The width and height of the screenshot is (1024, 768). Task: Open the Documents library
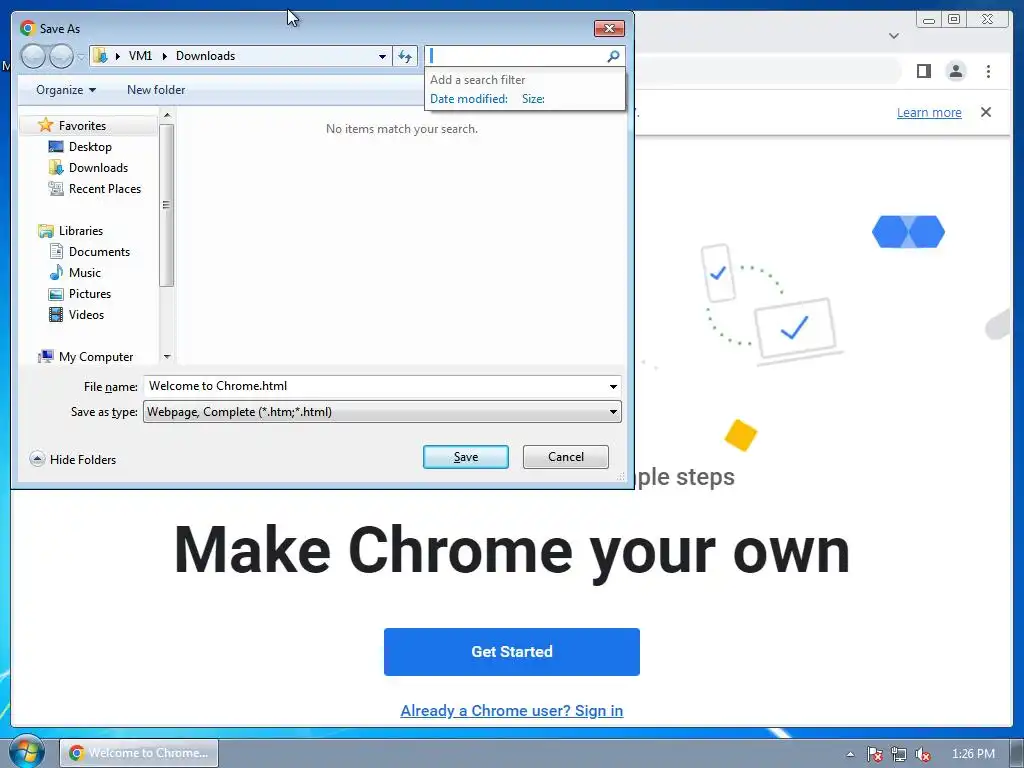[99, 251]
